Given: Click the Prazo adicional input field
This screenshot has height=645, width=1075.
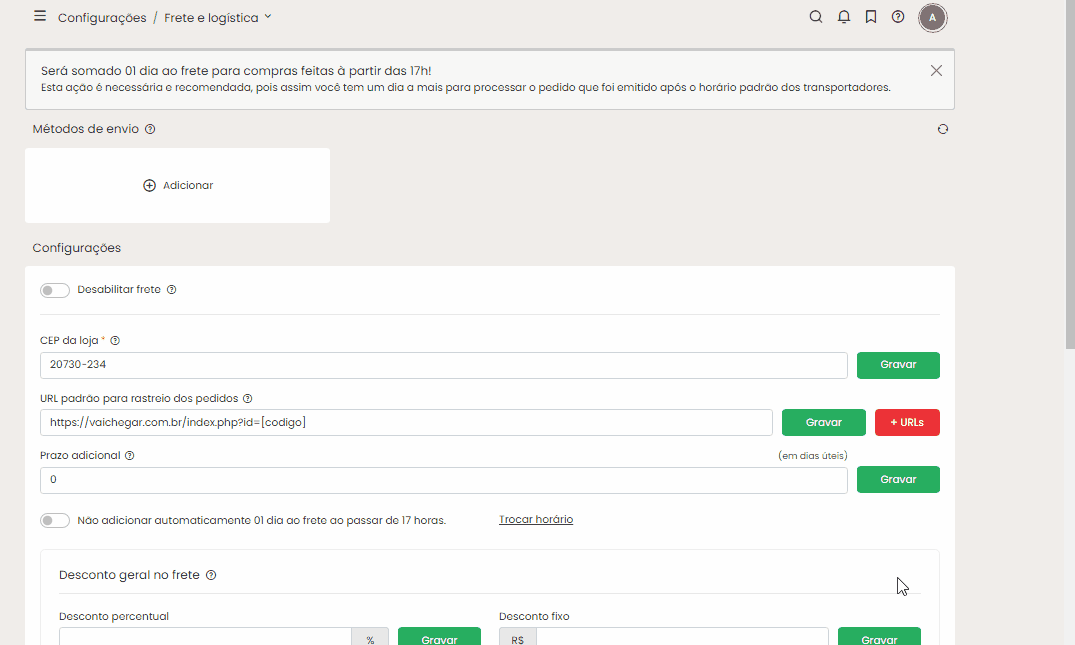Looking at the screenshot, I should [x=443, y=480].
